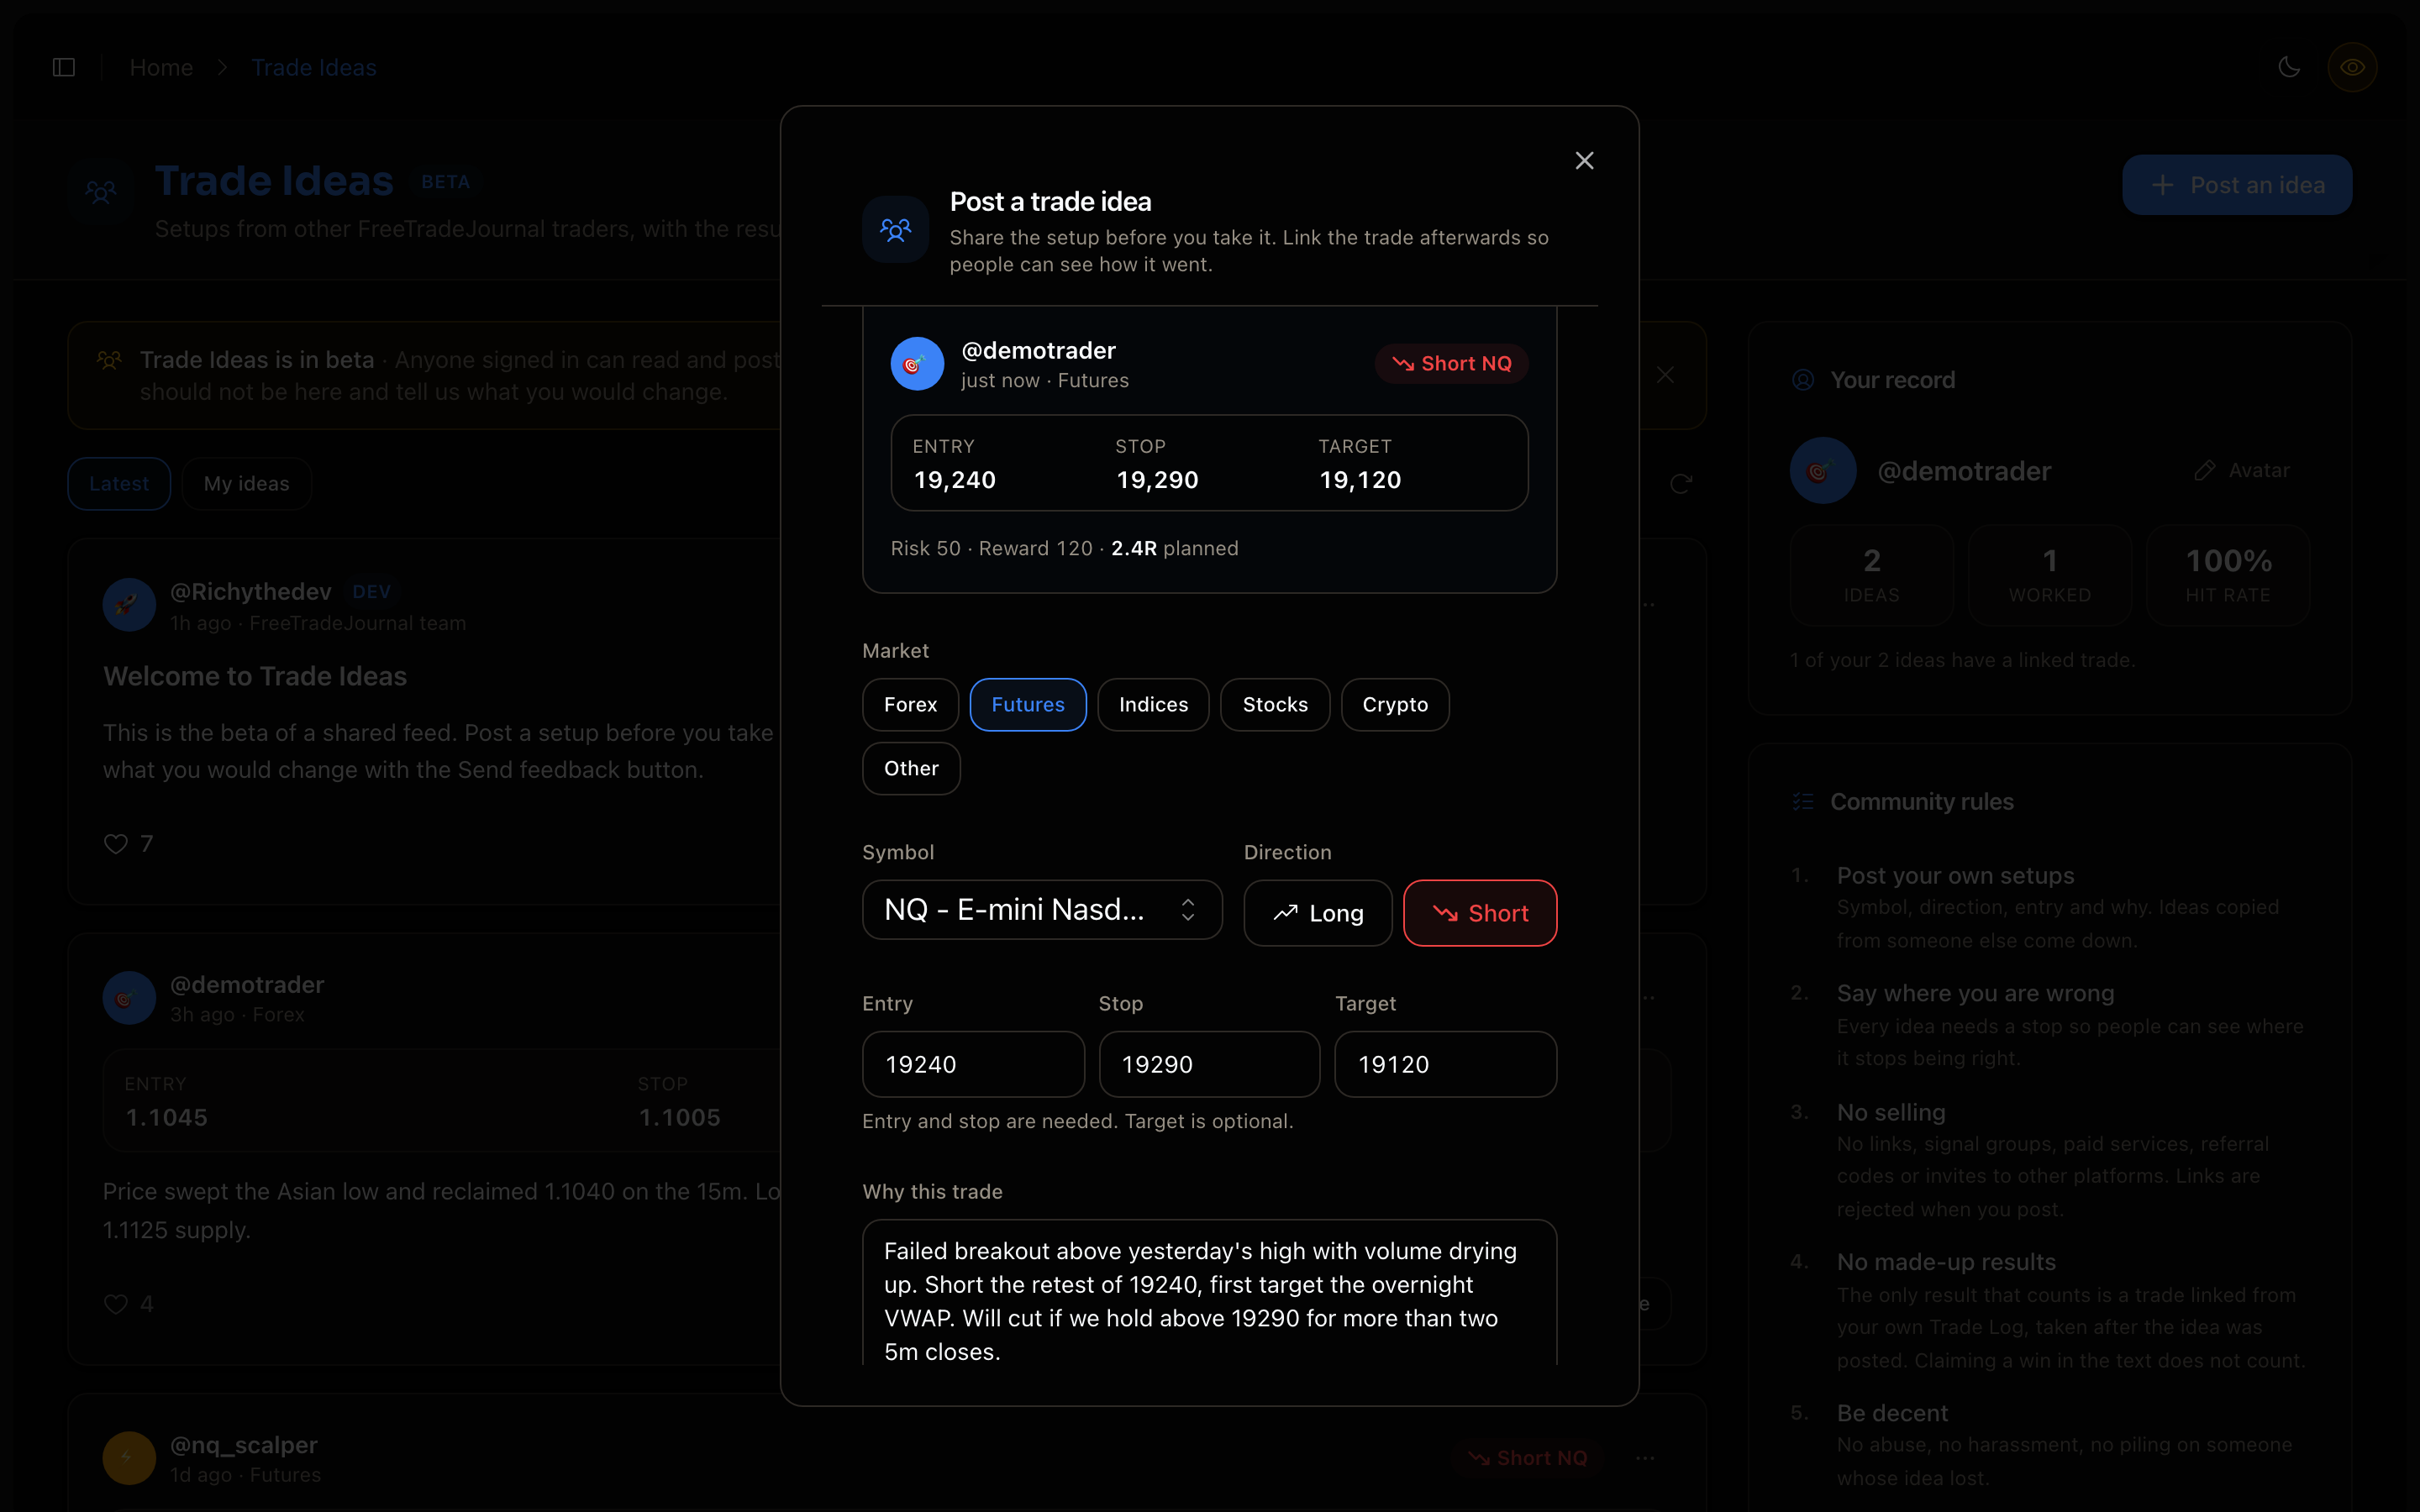Select the Indices market chip
This screenshot has height=1512, width=2420.
point(1153,705)
